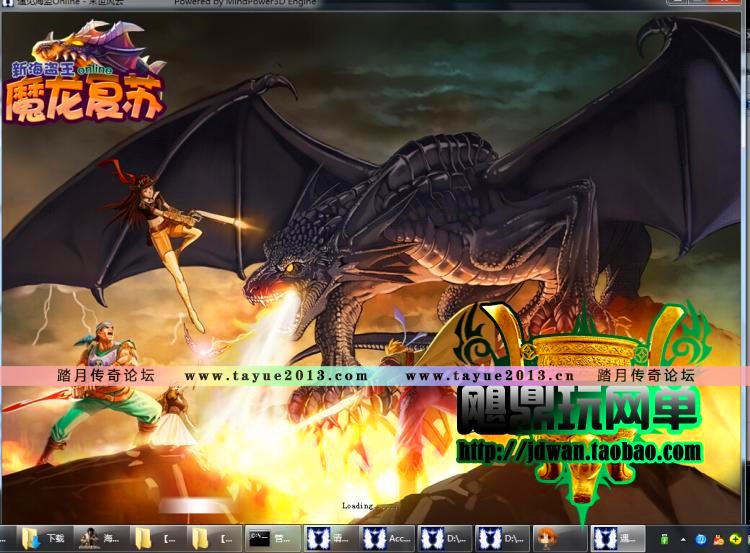The image size is (750, 553).
Task: Show hidden tray icons arrow
Action: [x=683, y=540]
